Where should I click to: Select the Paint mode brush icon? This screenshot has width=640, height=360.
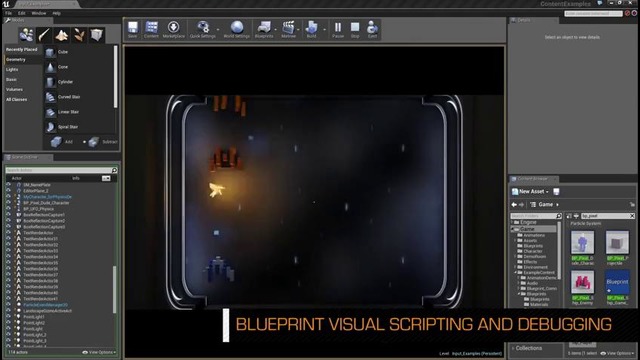click(44, 35)
